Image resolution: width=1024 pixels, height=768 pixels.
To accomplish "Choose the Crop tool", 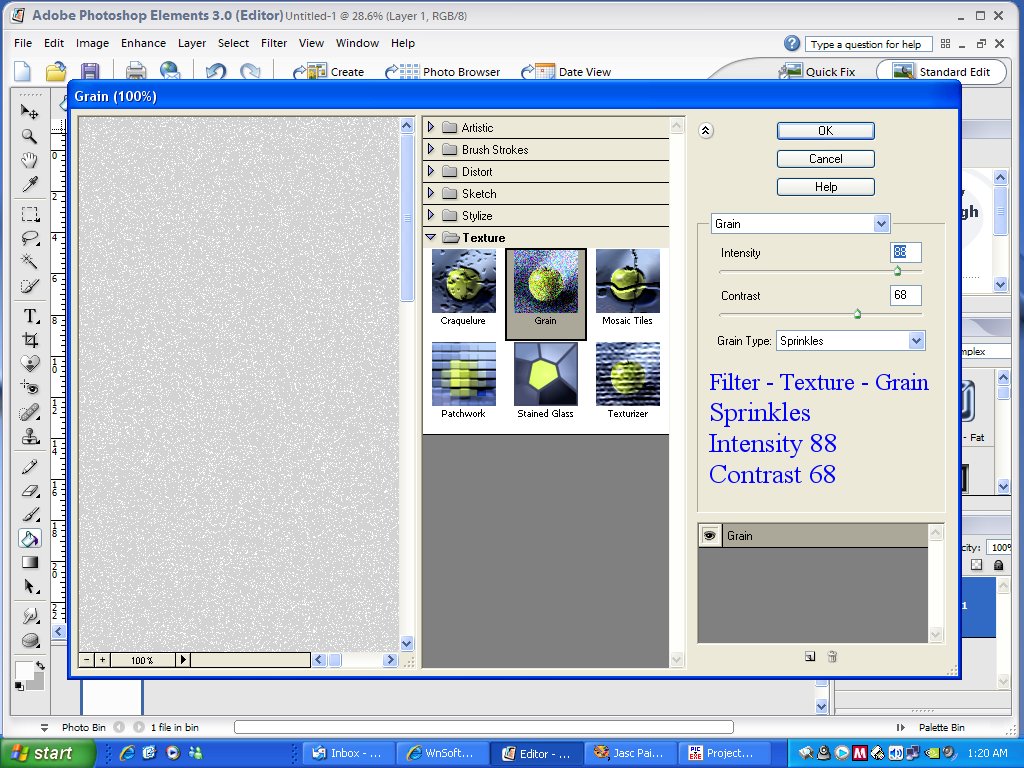I will pyautogui.click(x=30, y=340).
